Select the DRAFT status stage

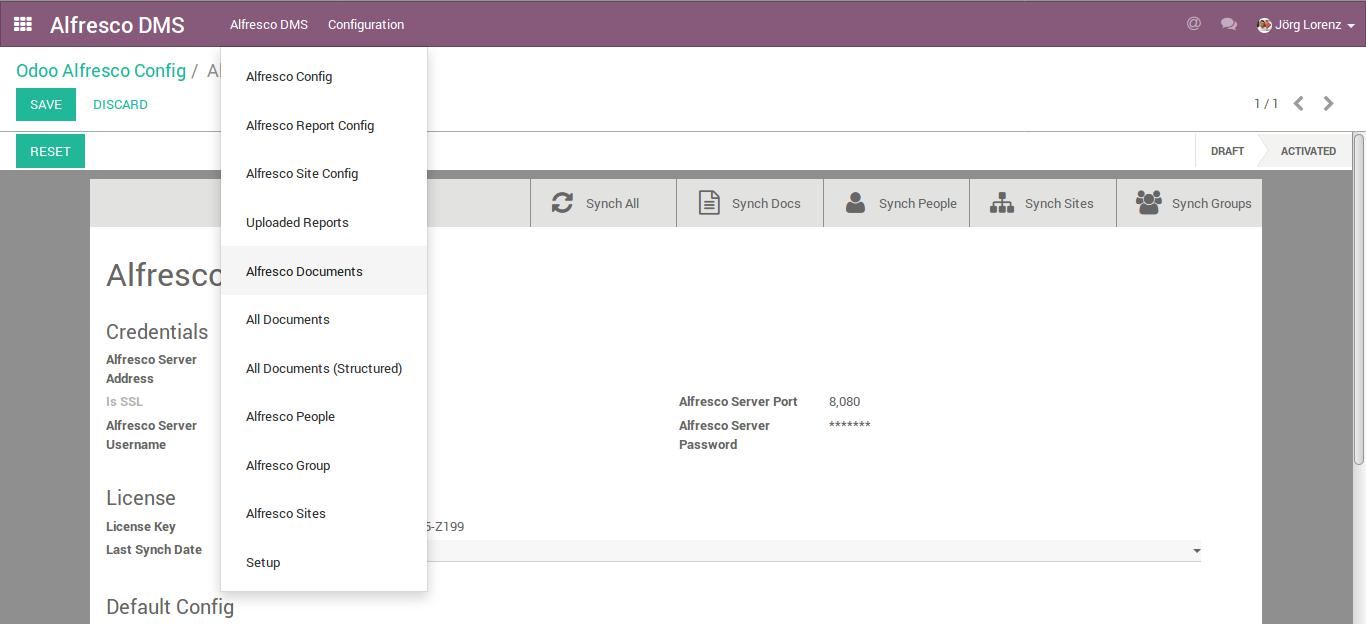click(x=1227, y=151)
